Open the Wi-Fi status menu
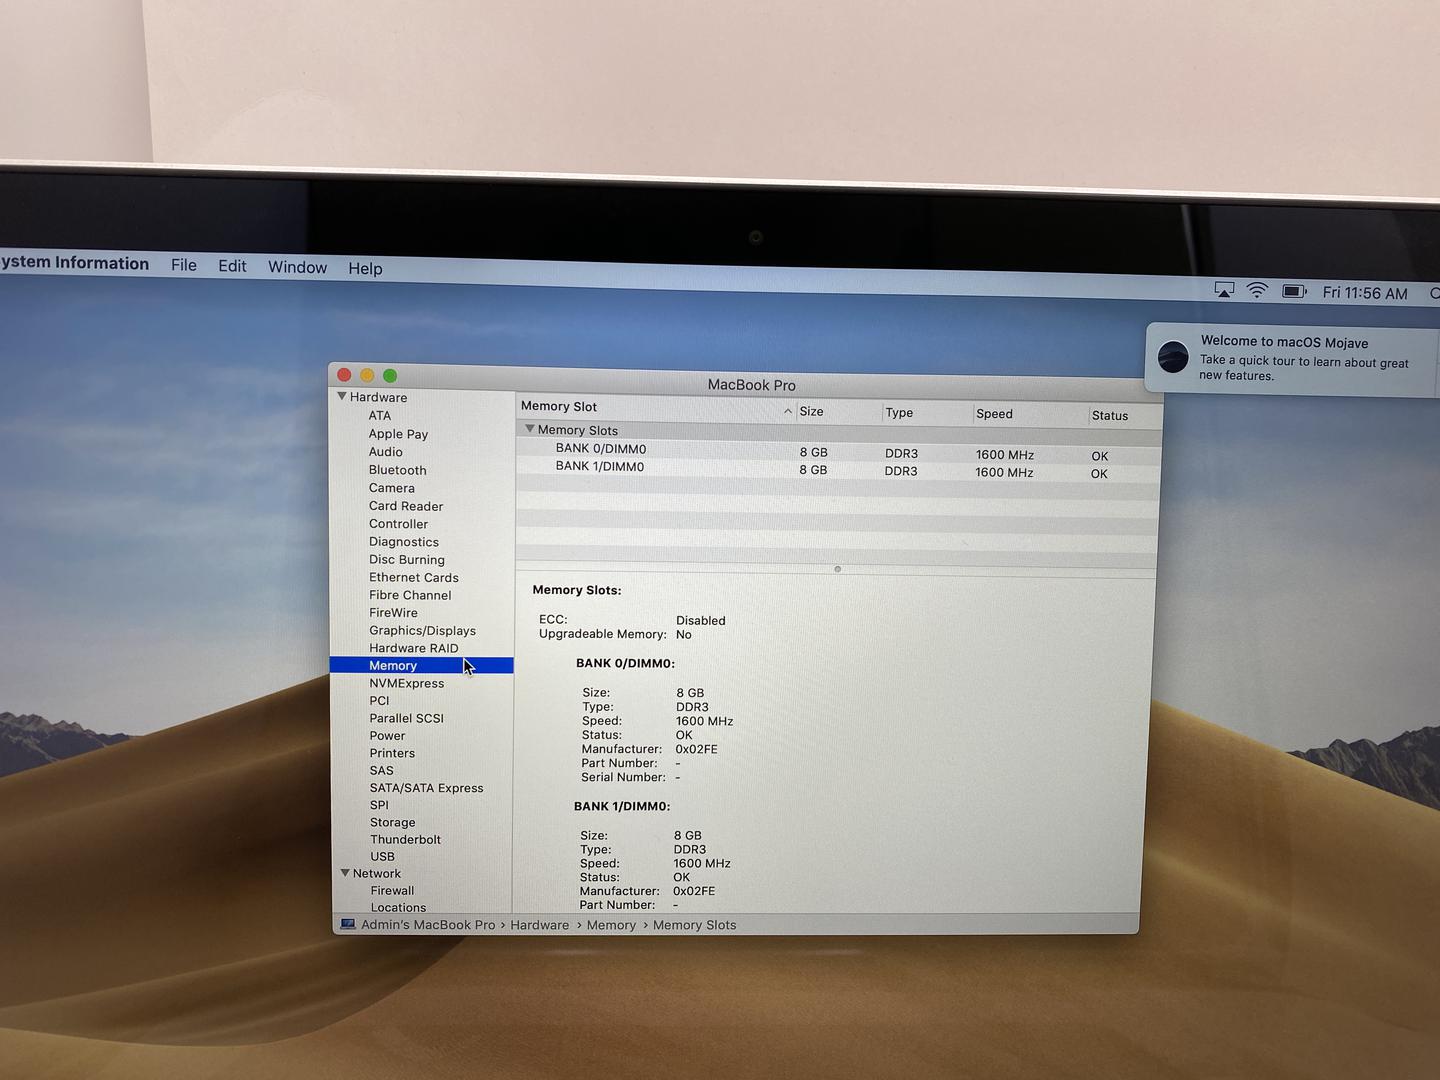The height and width of the screenshot is (1080, 1440). [1257, 291]
